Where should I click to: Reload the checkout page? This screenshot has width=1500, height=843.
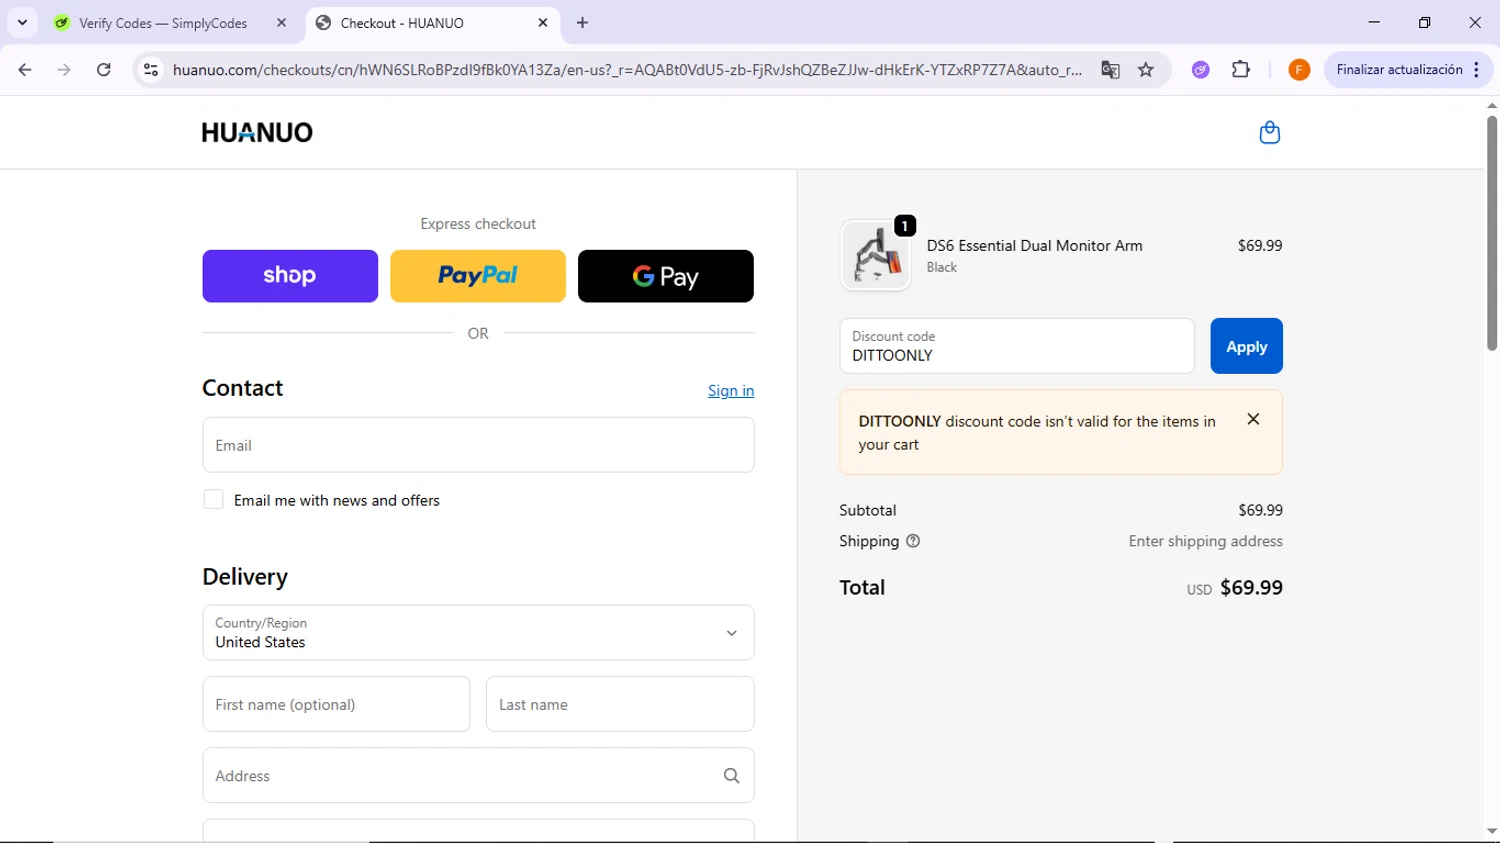[104, 70]
